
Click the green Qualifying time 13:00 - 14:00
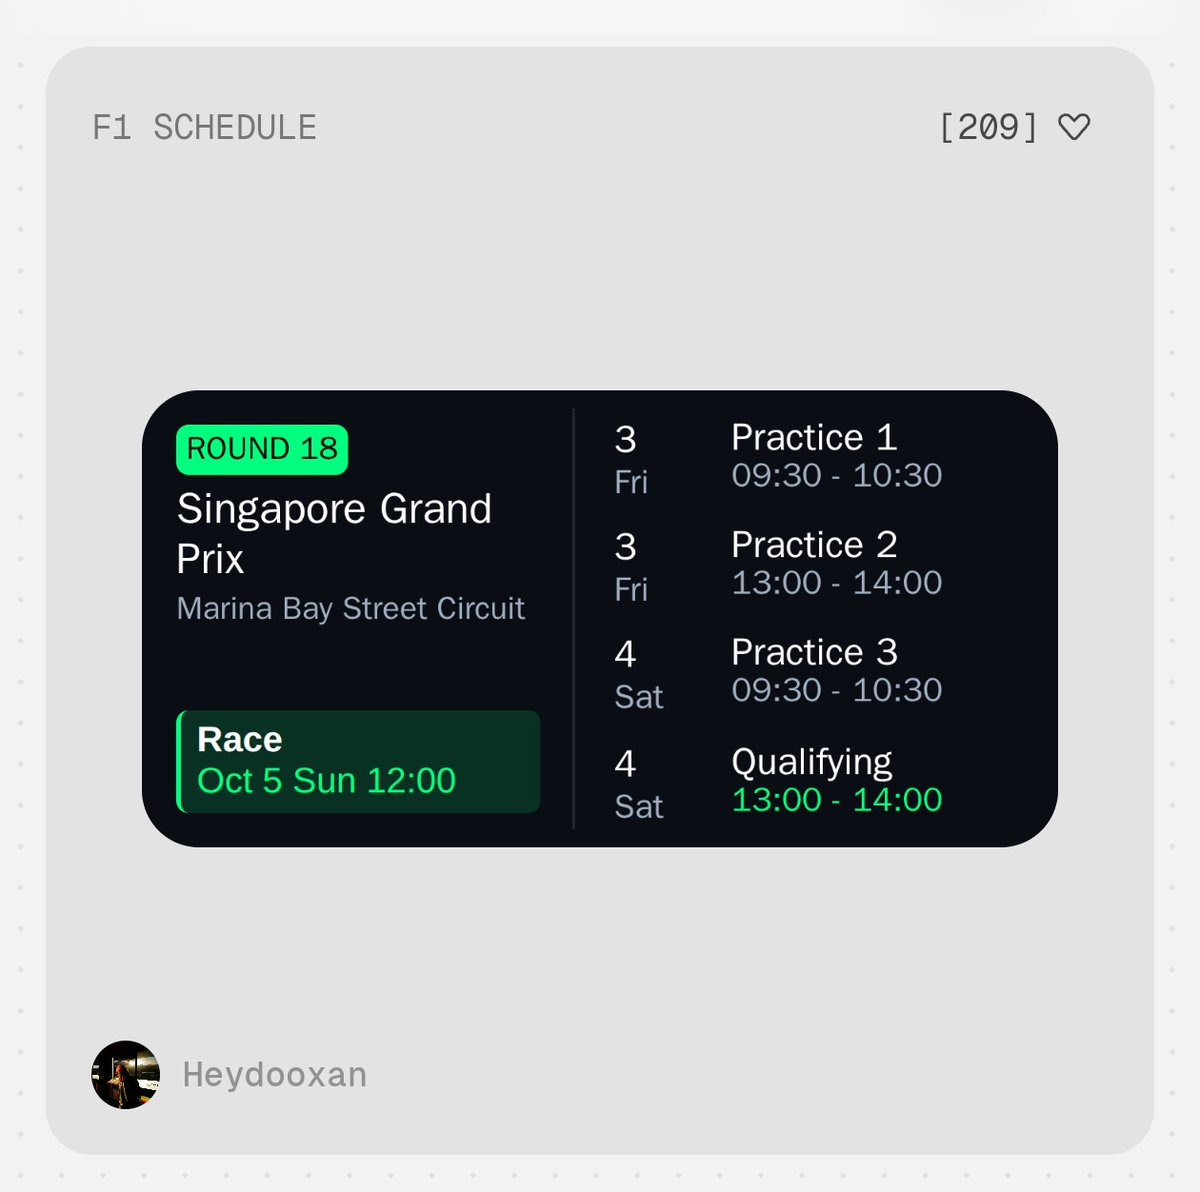point(836,800)
